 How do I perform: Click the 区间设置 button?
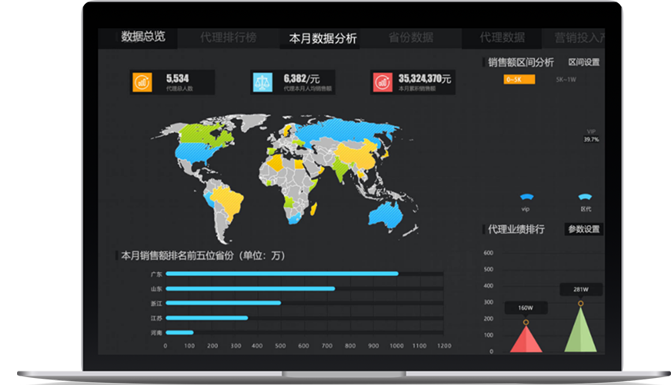pos(584,62)
